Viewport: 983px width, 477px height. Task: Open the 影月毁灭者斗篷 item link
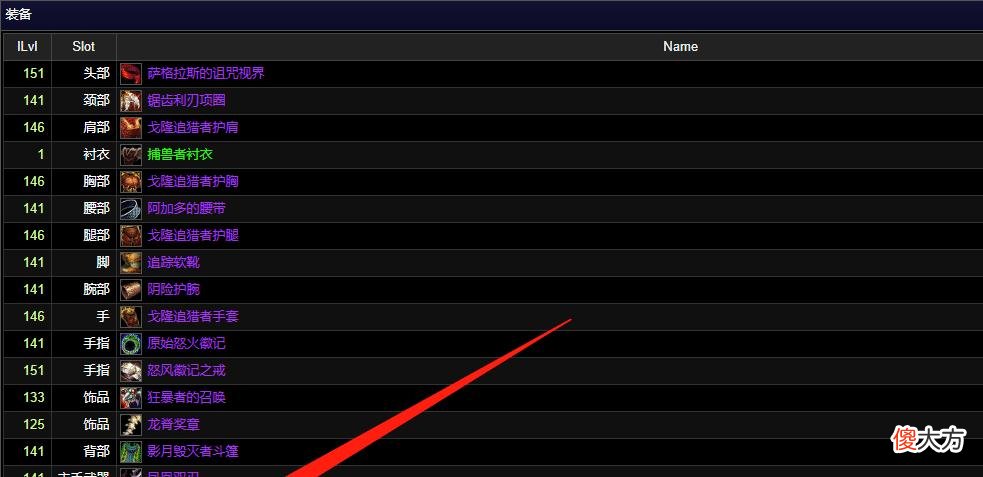(x=192, y=451)
